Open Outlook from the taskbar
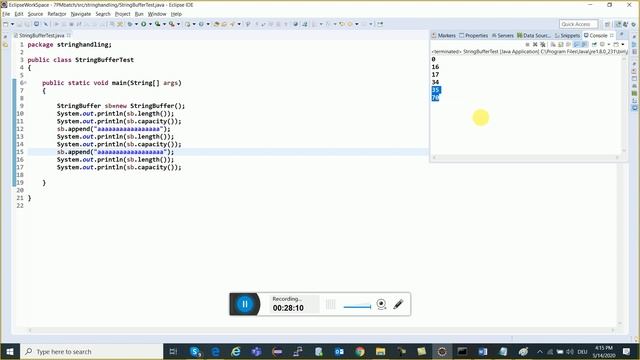Viewport: 640px width, 360px height. [x=339, y=351]
